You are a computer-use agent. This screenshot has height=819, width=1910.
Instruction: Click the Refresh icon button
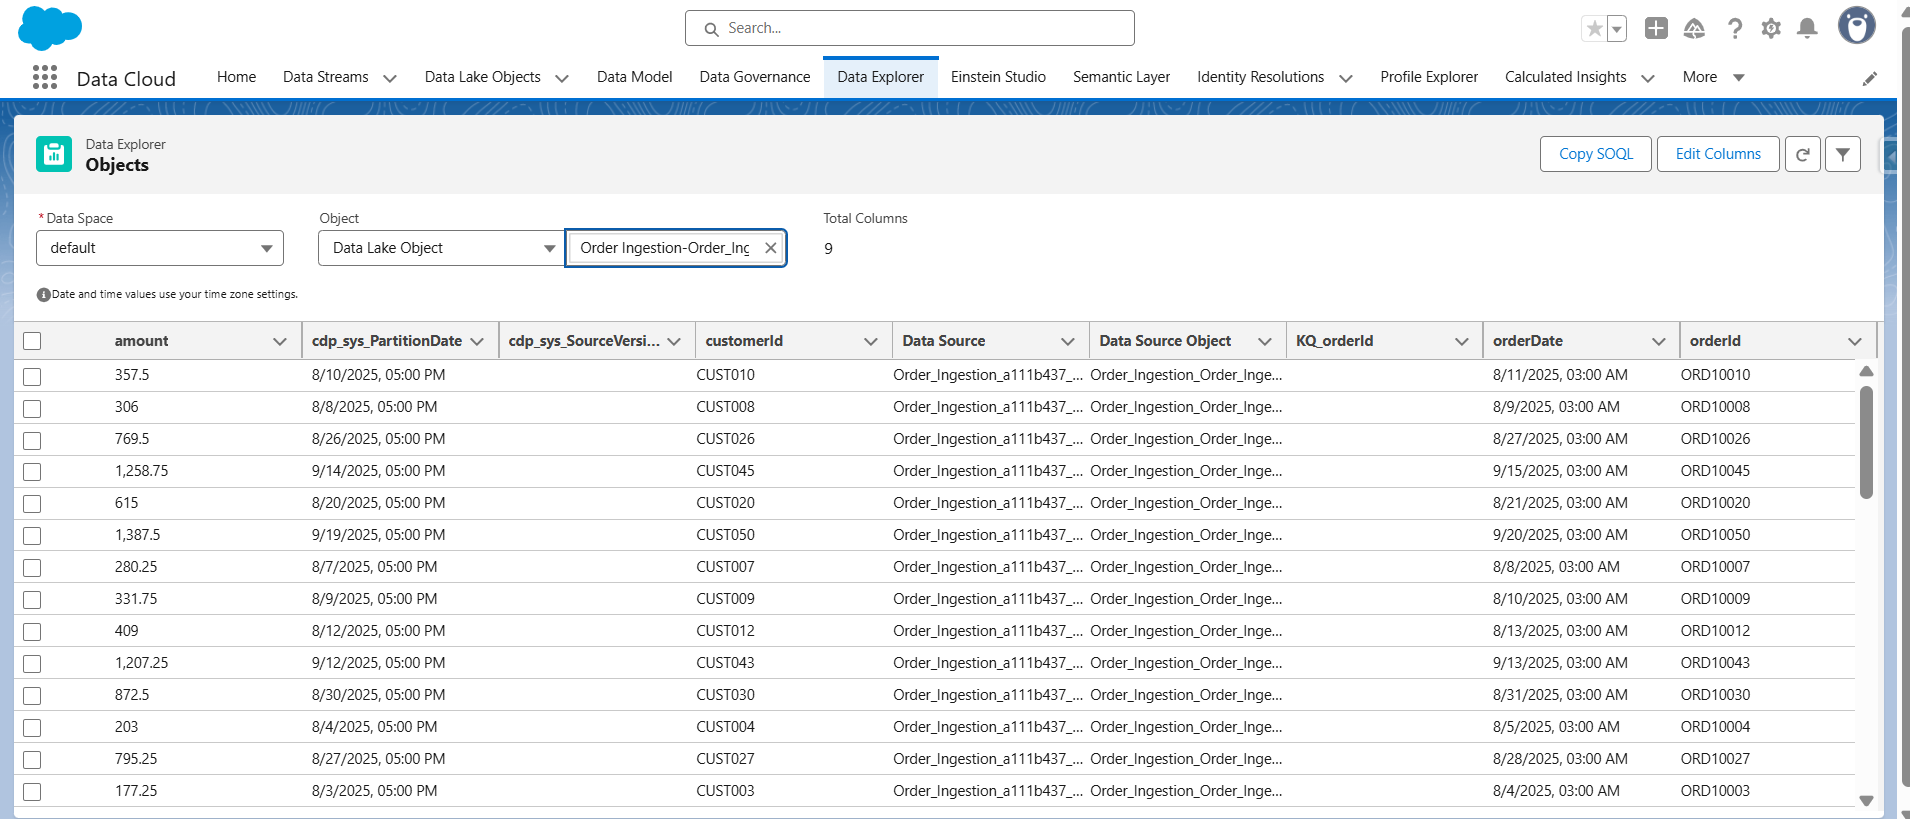click(1802, 154)
